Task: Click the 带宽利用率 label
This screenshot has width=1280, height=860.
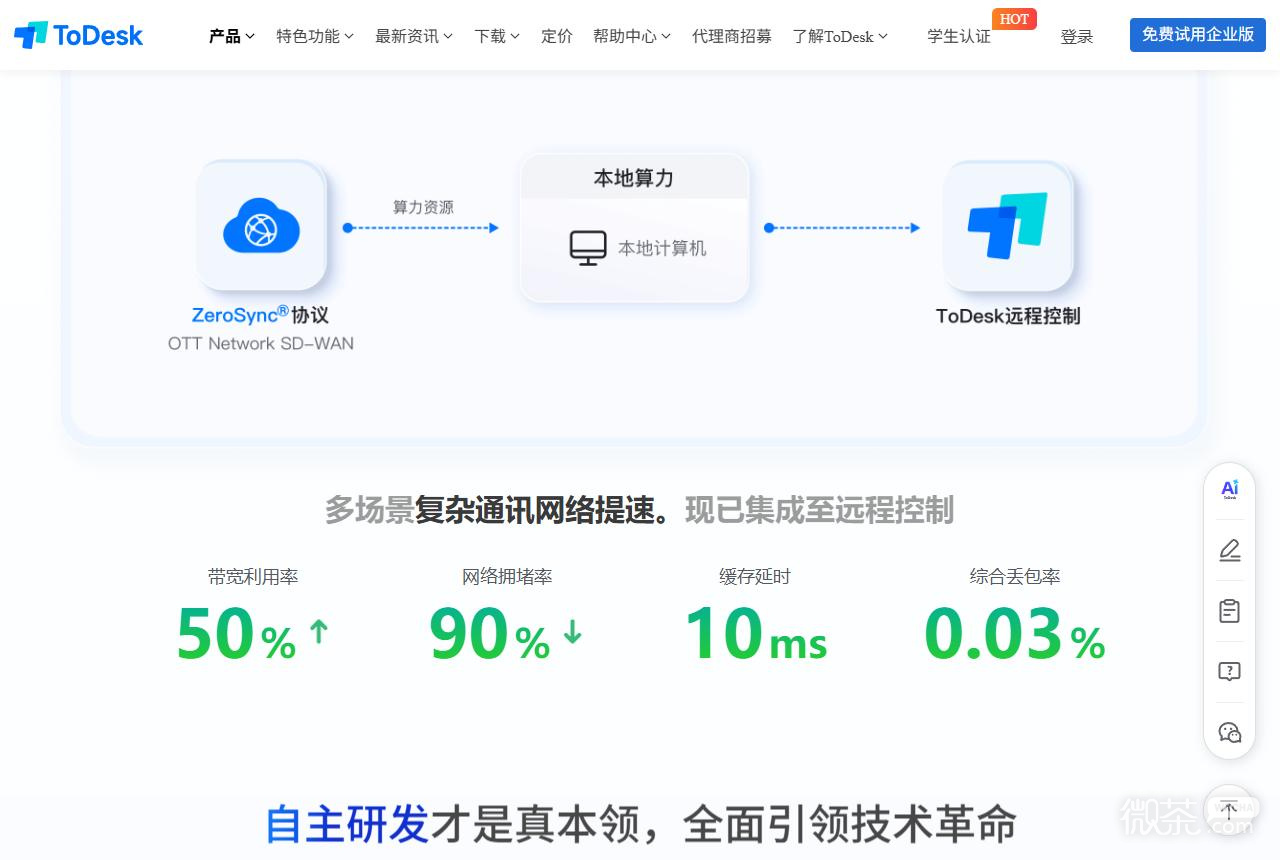Action: tap(253, 576)
